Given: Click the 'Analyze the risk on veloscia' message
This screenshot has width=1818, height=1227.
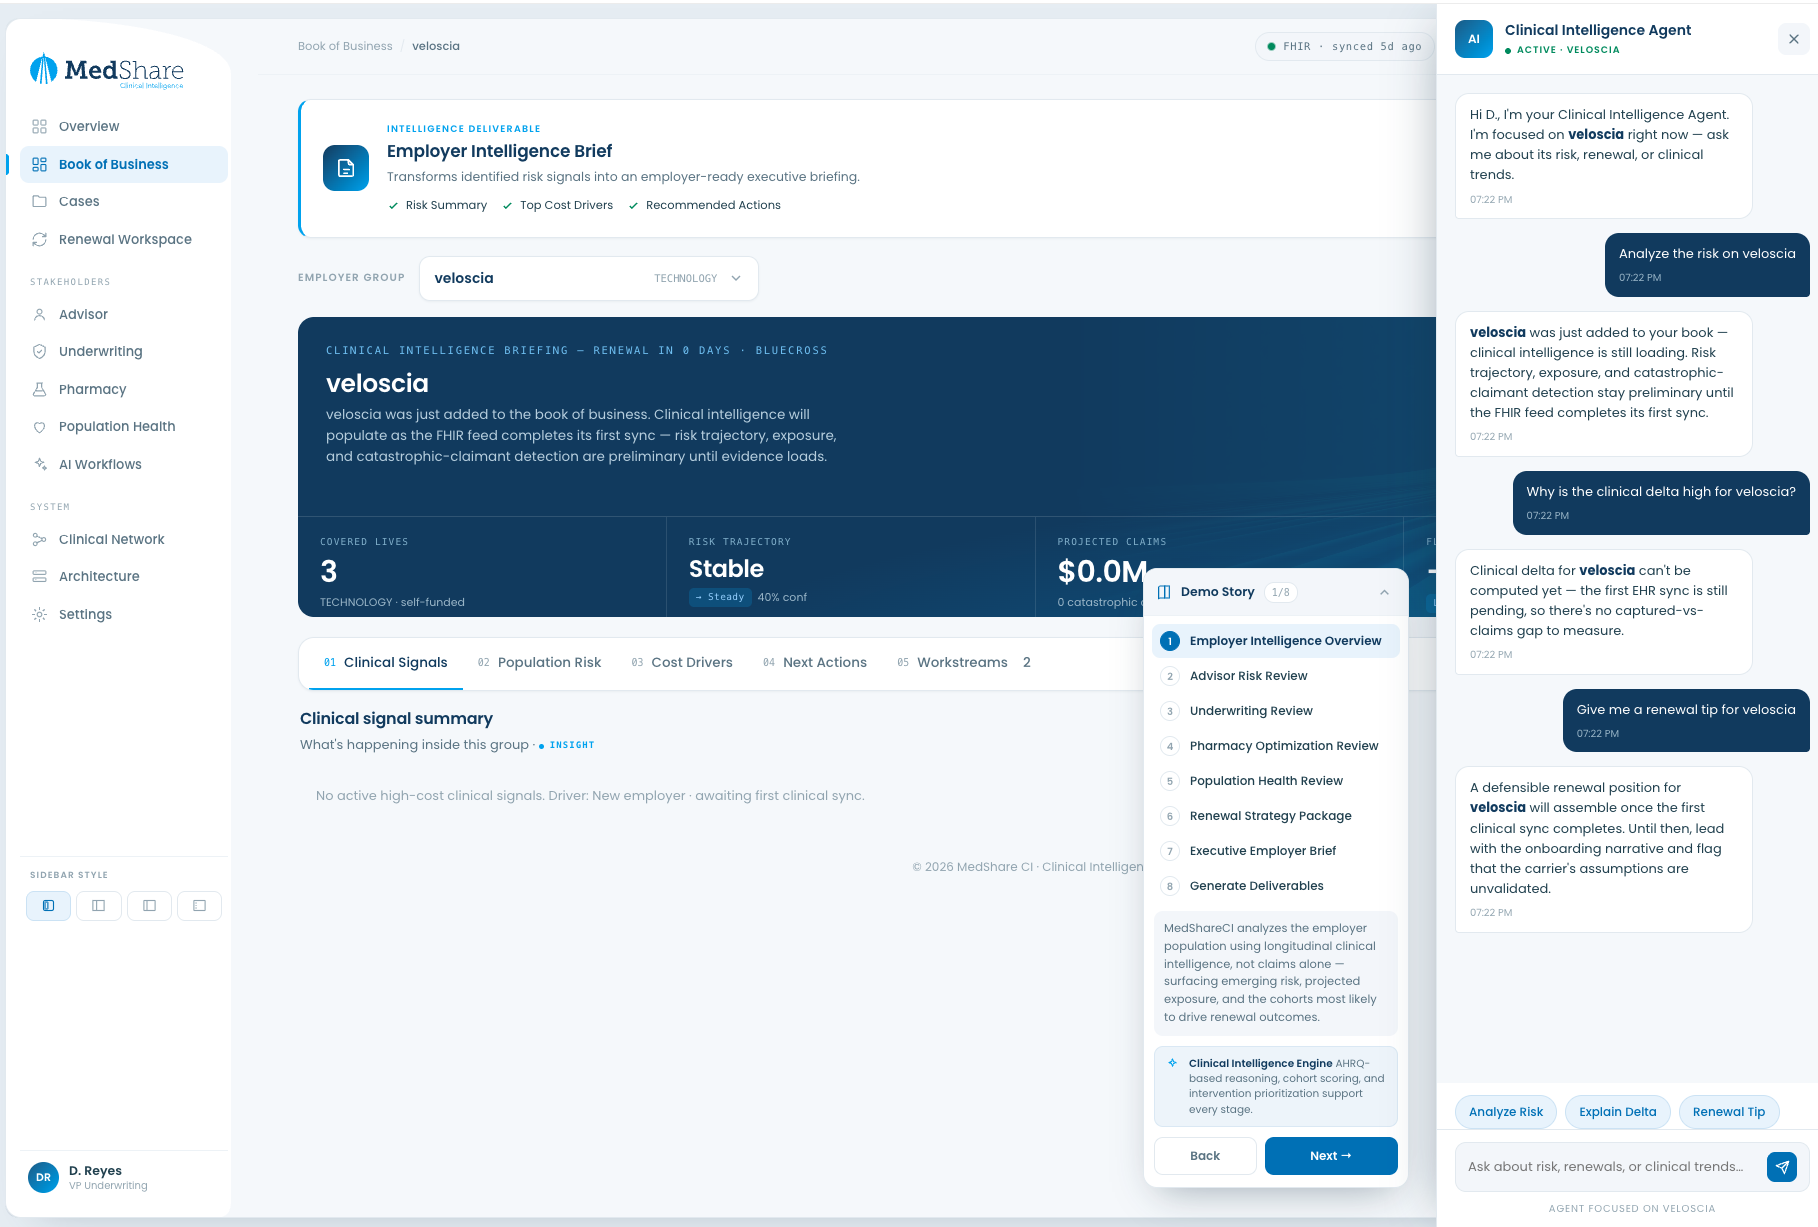Looking at the screenshot, I should 1707,265.
